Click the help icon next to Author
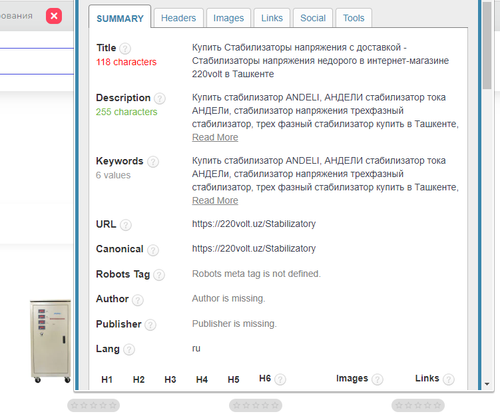The image size is (500, 420). coord(137,300)
